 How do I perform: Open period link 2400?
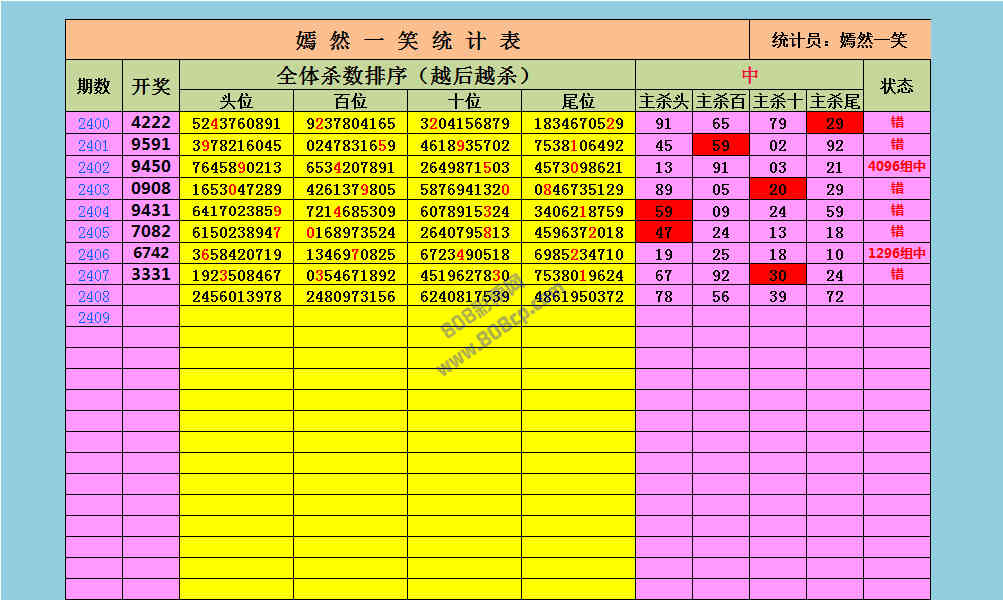coord(94,124)
